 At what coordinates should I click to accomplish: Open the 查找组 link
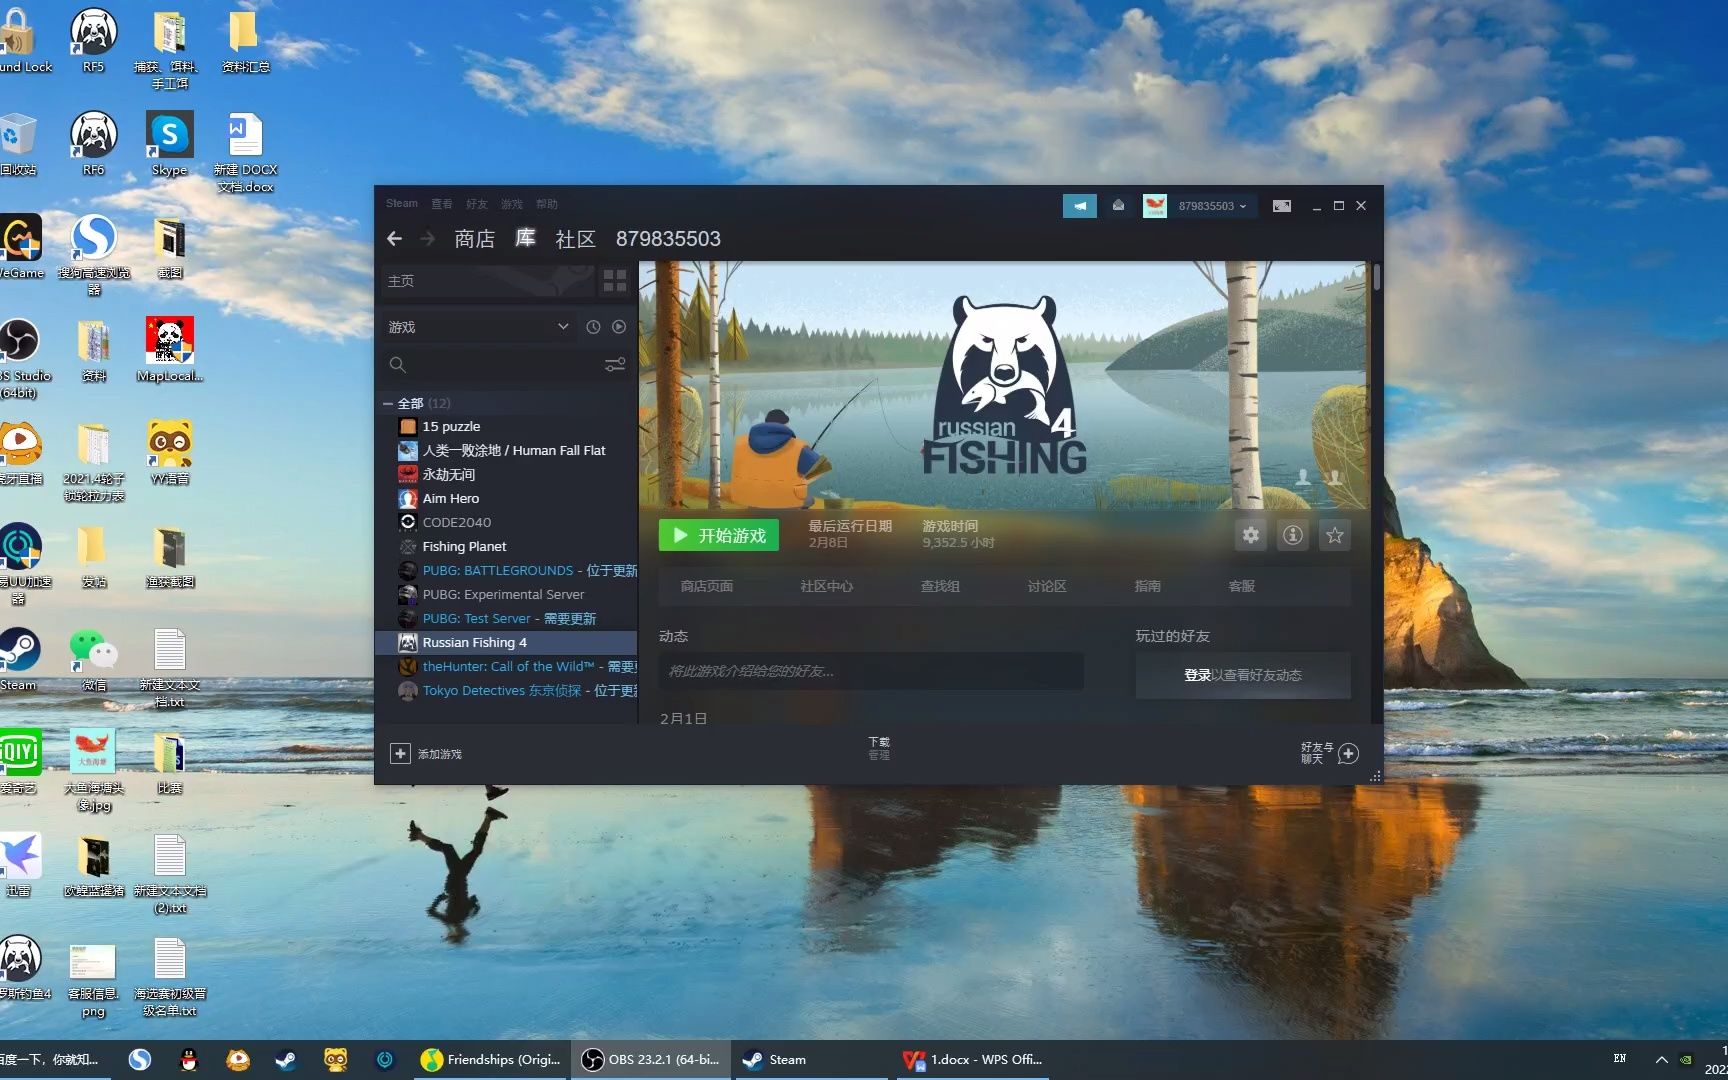click(940, 586)
